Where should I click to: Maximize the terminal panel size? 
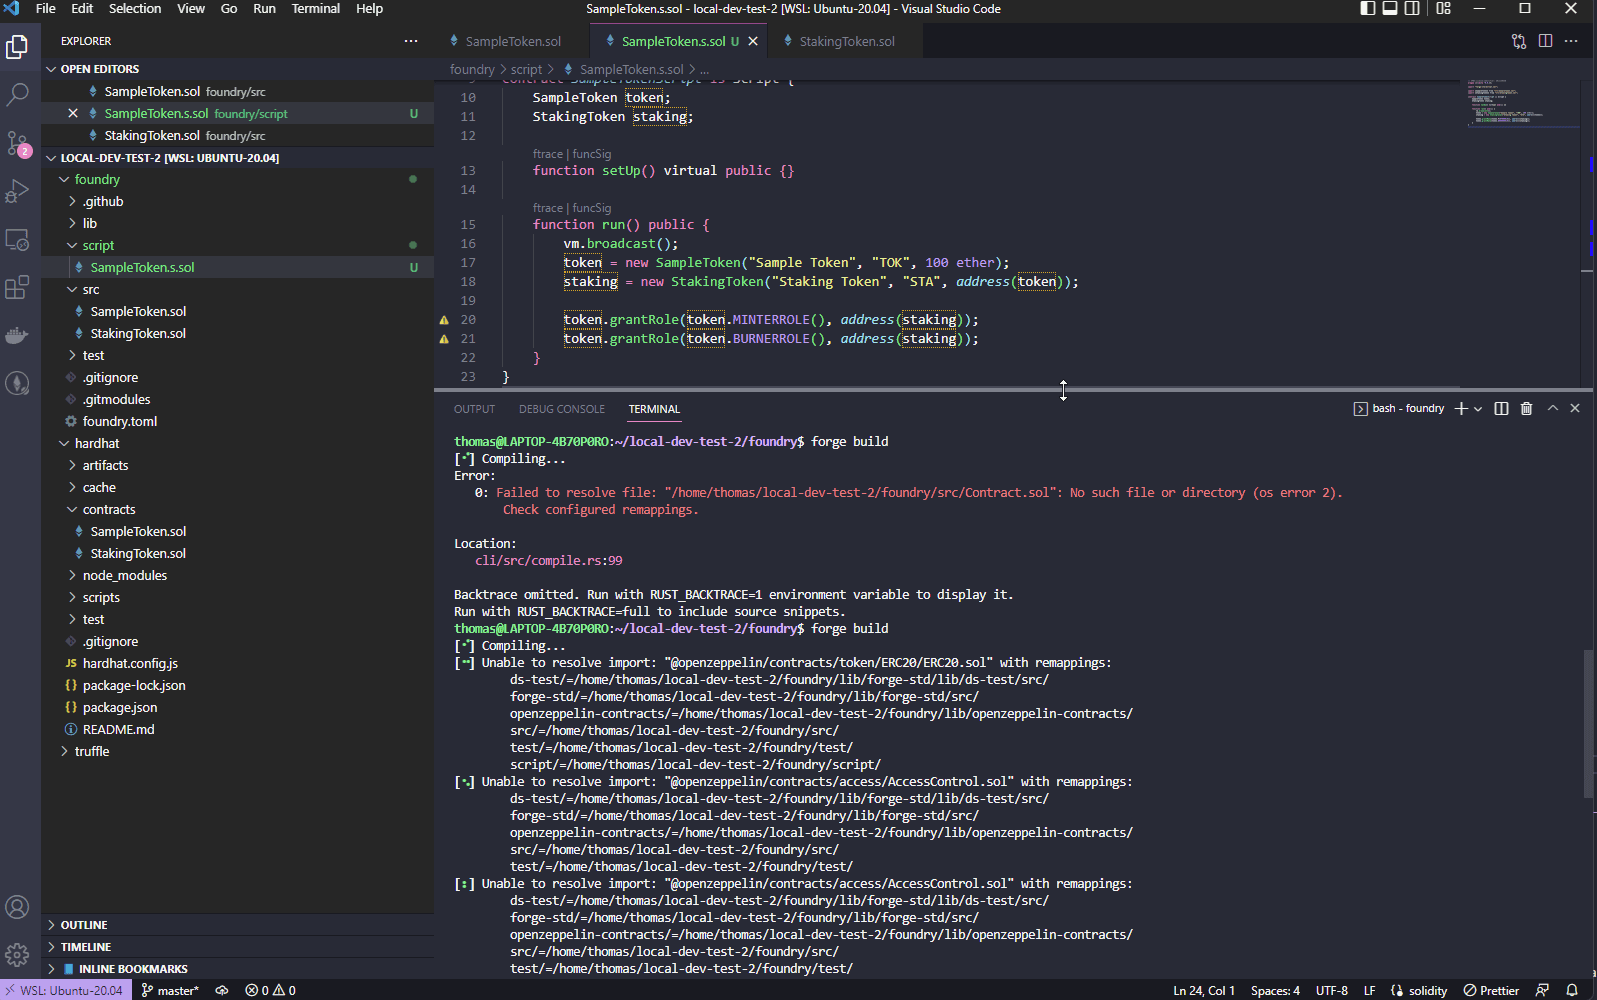[1553, 408]
